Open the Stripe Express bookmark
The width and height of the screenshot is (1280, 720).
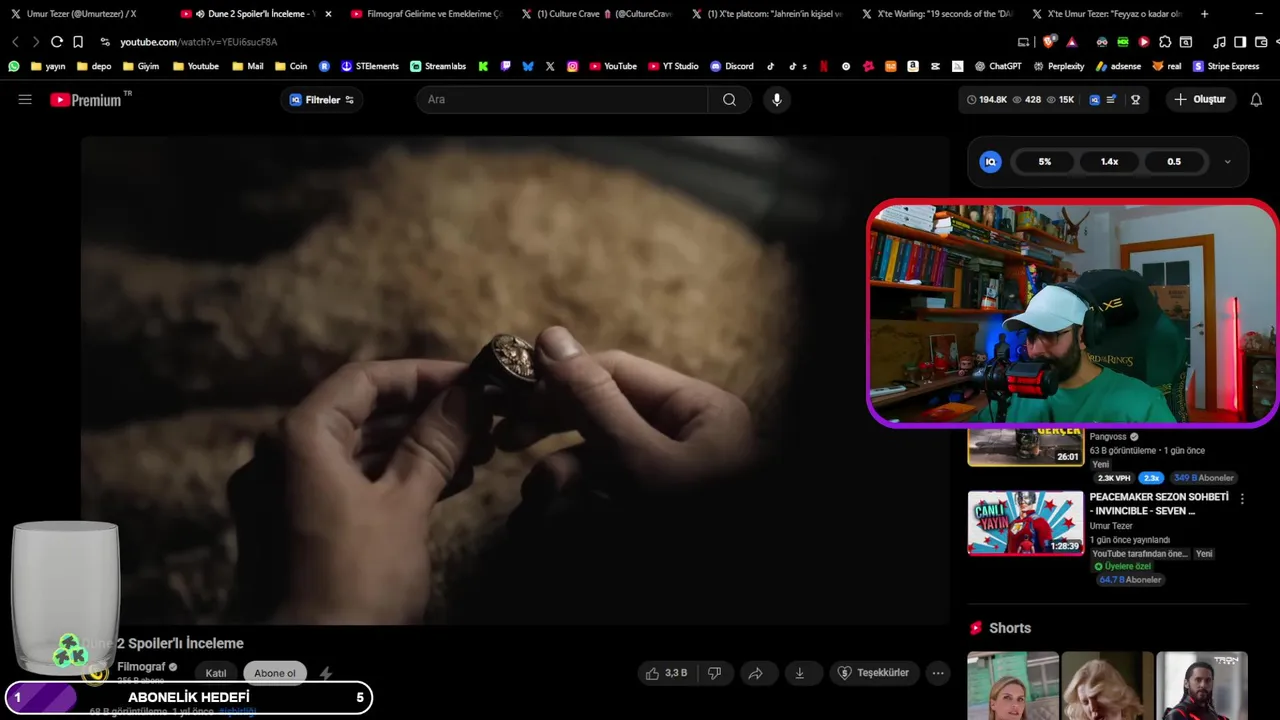pos(1225,66)
